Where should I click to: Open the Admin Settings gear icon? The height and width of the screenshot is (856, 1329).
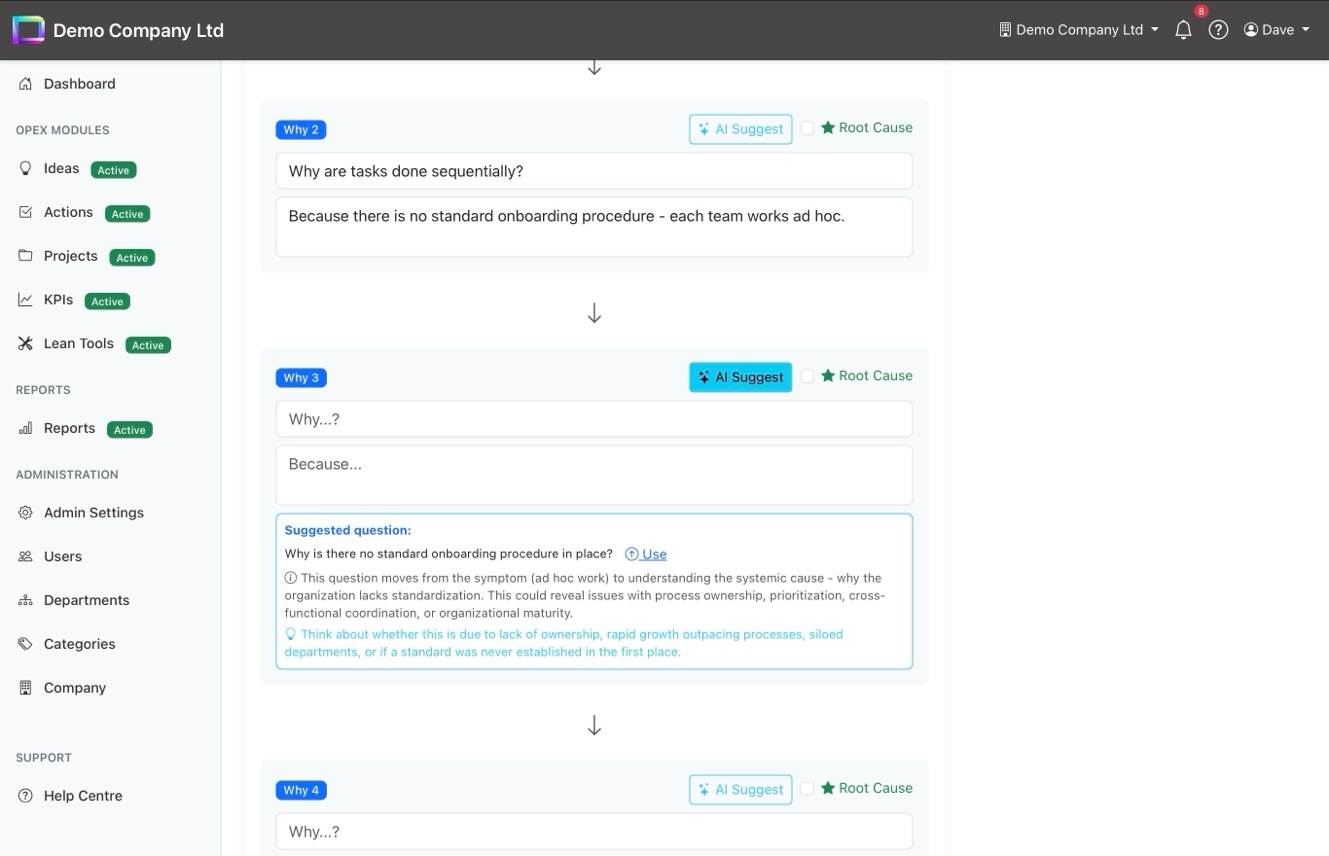[x=25, y=512]
